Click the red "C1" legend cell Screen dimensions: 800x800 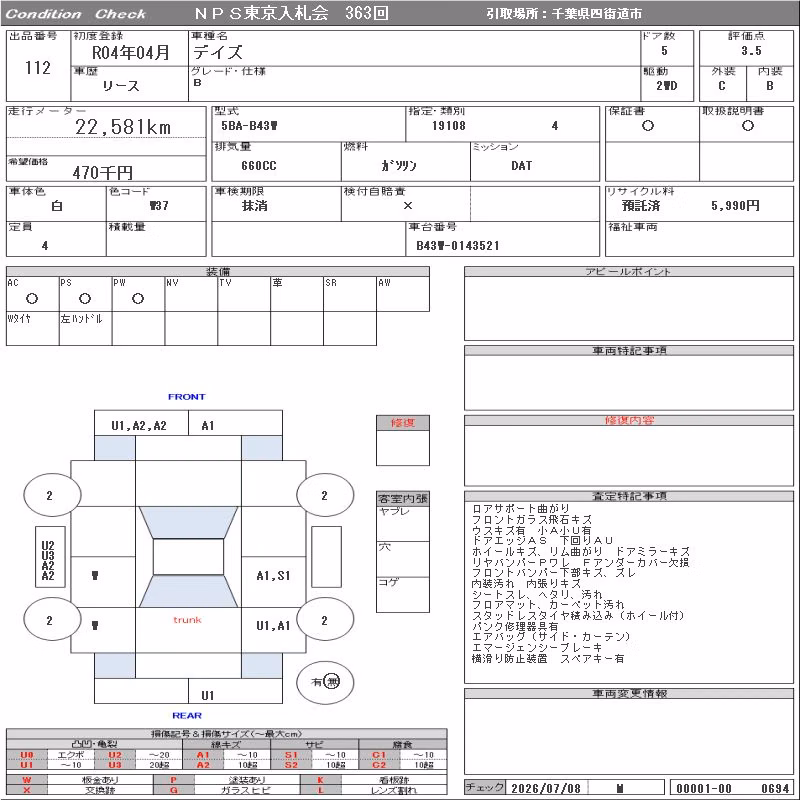pos(379,755)
